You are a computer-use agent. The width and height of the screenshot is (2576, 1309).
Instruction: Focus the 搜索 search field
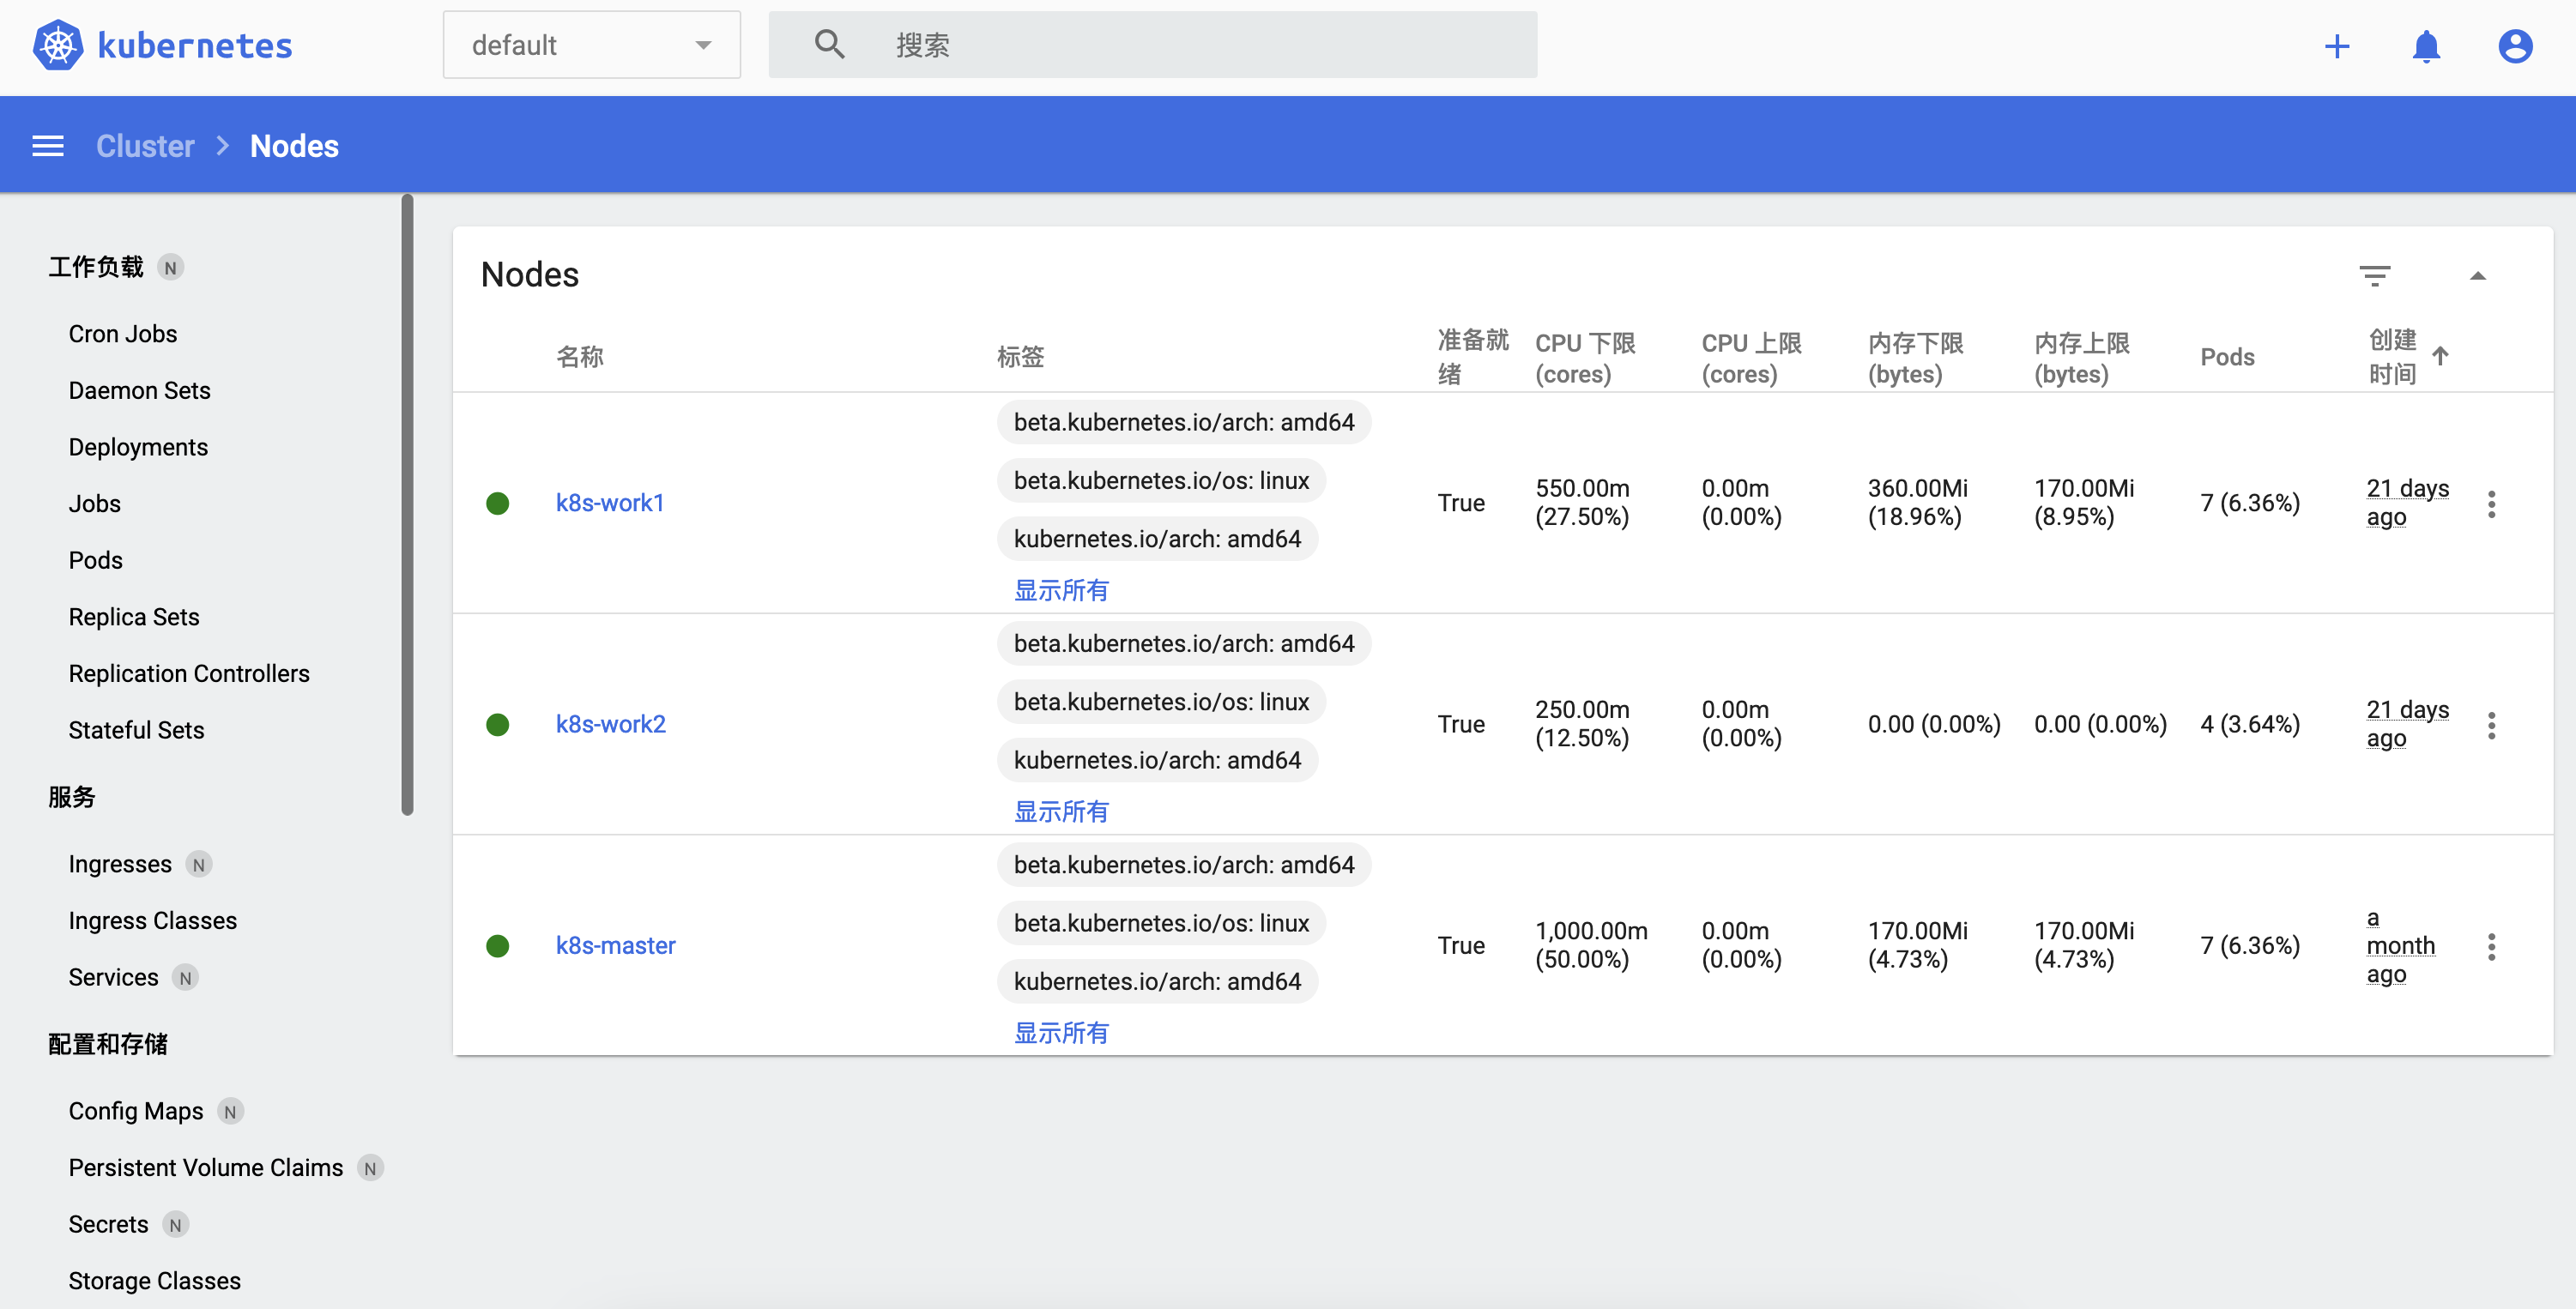tap(1152, 45)
